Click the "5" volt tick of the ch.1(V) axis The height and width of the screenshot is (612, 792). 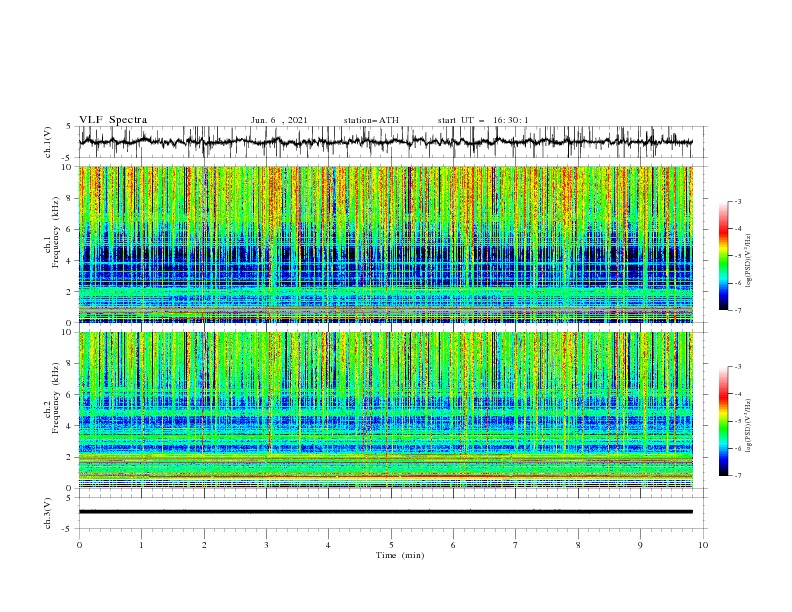69,126
